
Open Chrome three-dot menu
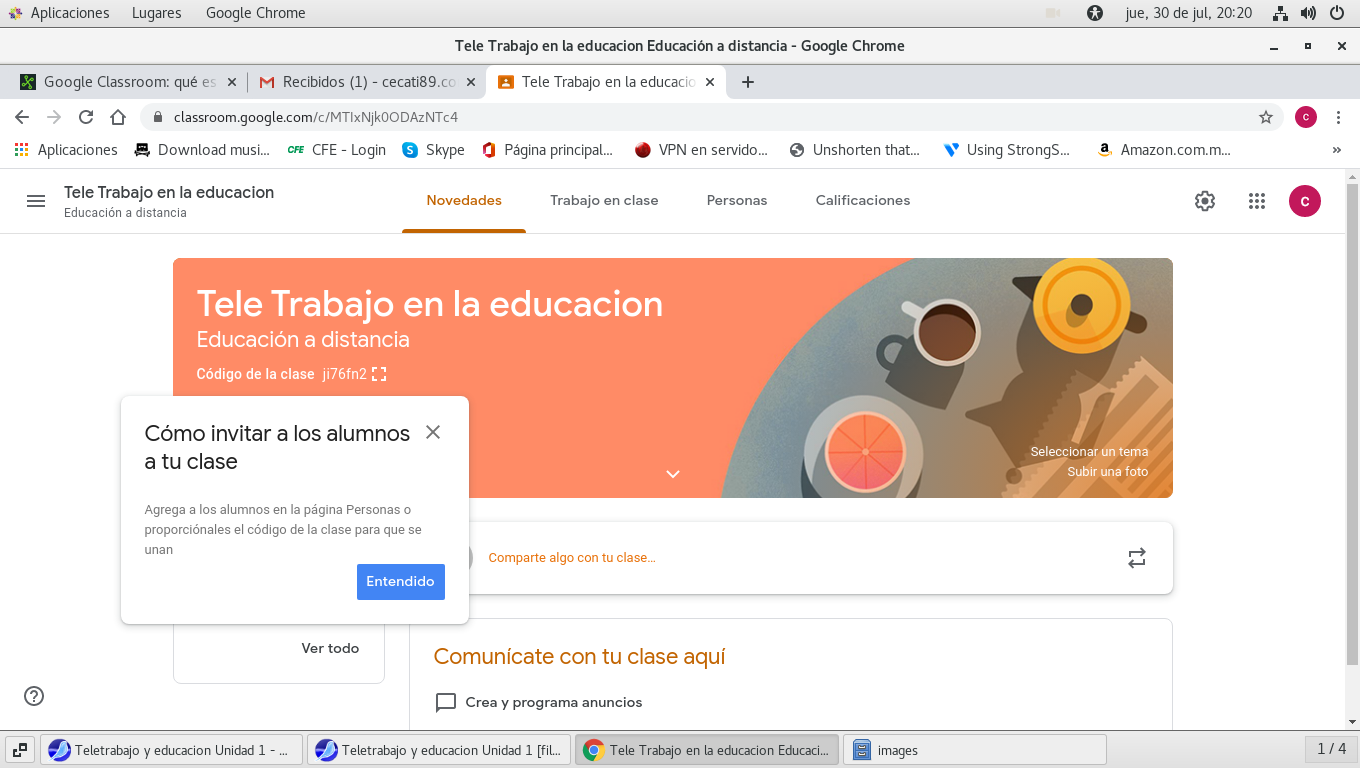click(x=1339, y=117)
